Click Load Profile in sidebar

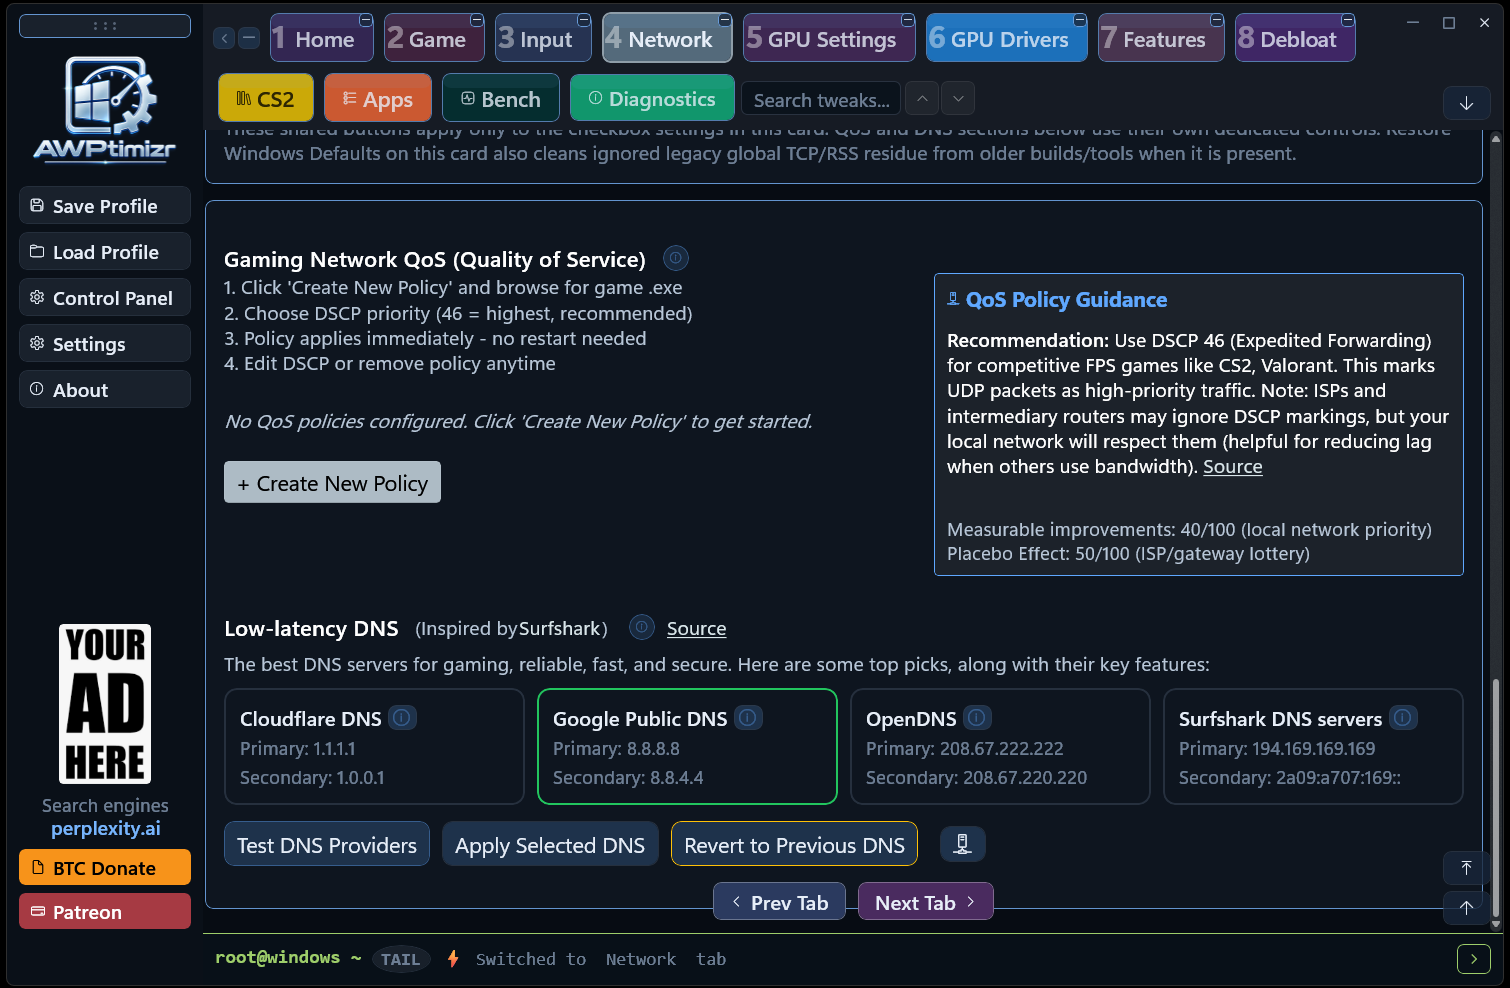pyautogui.click(x=105, y=251)
